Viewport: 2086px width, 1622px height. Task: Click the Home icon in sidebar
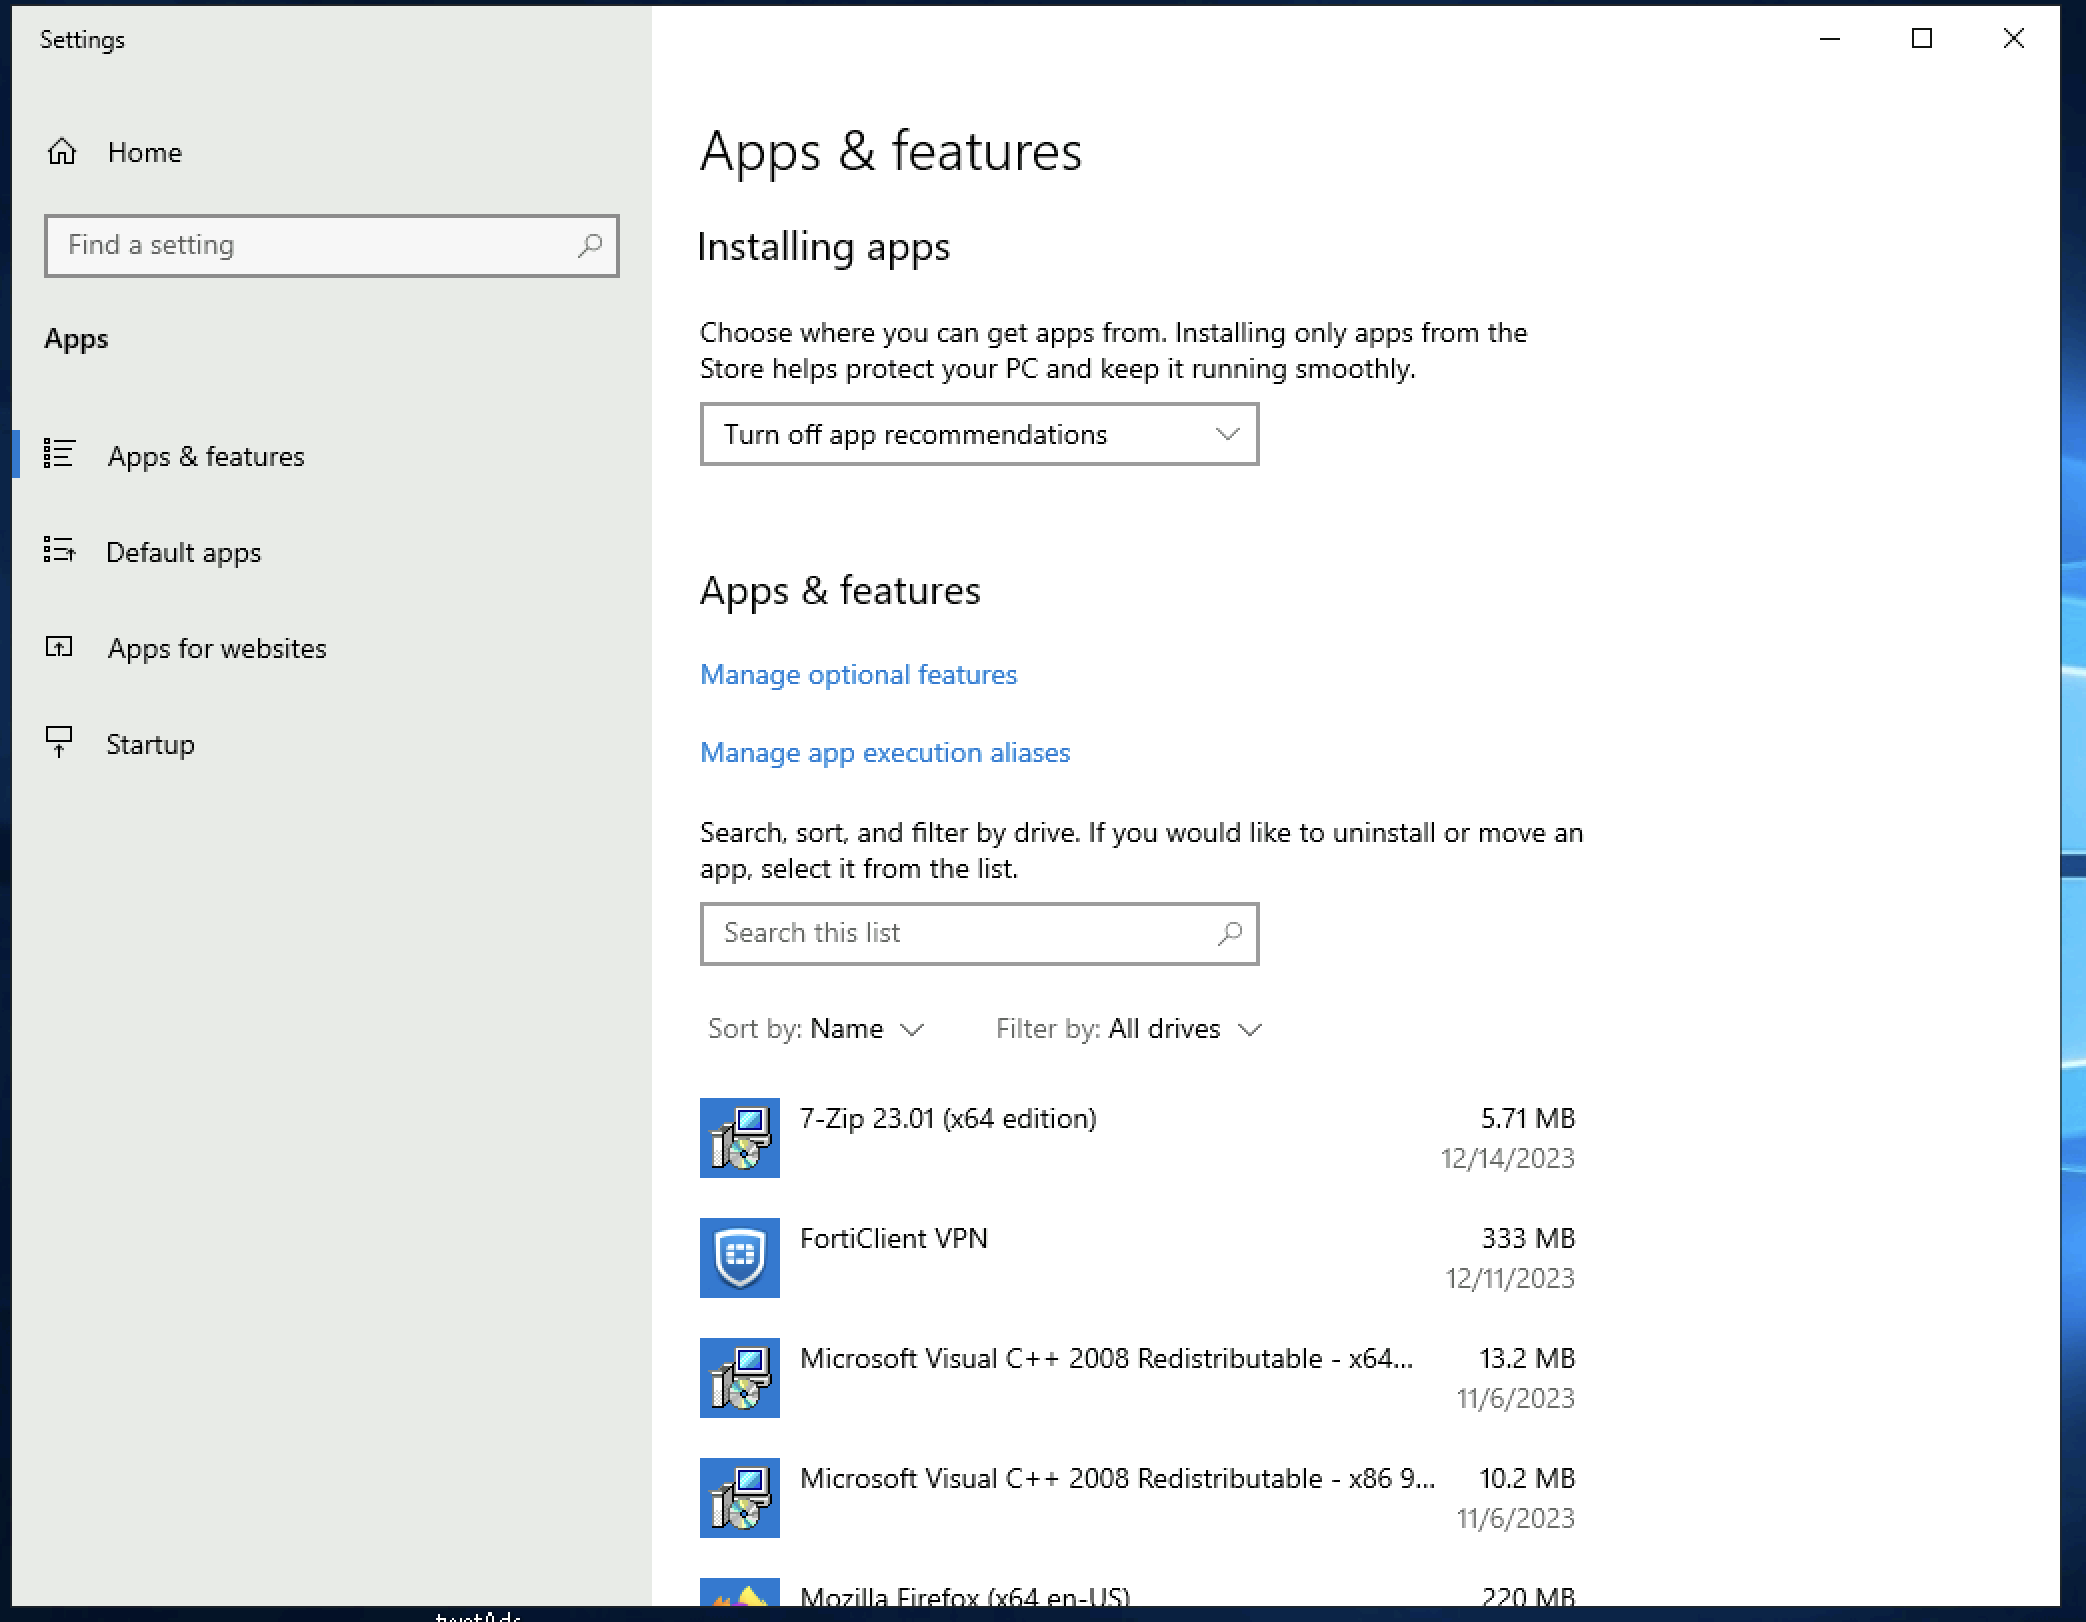click(62, 152)
